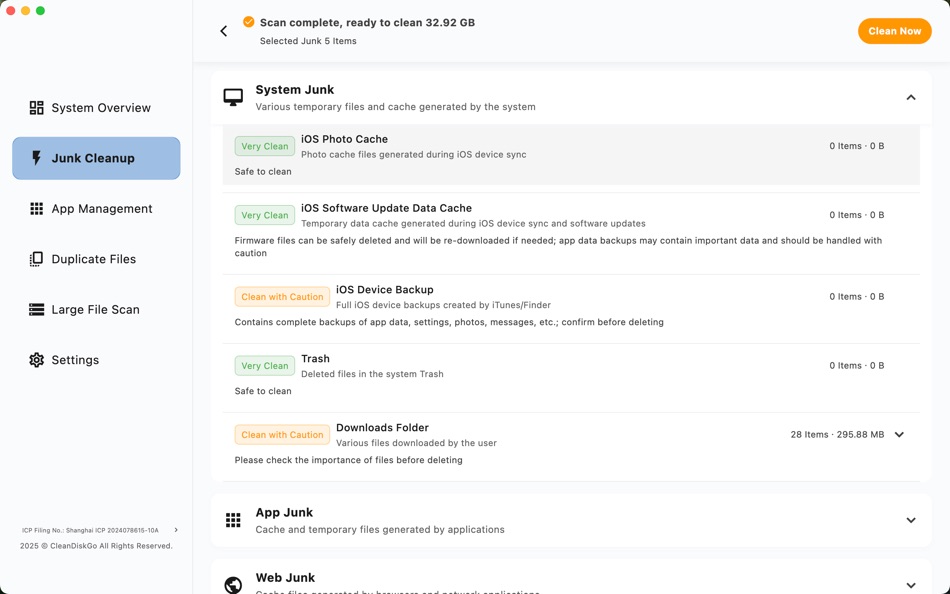Click the Clean with Caution badge on iOS Device Backup

(x=282, y=296)
